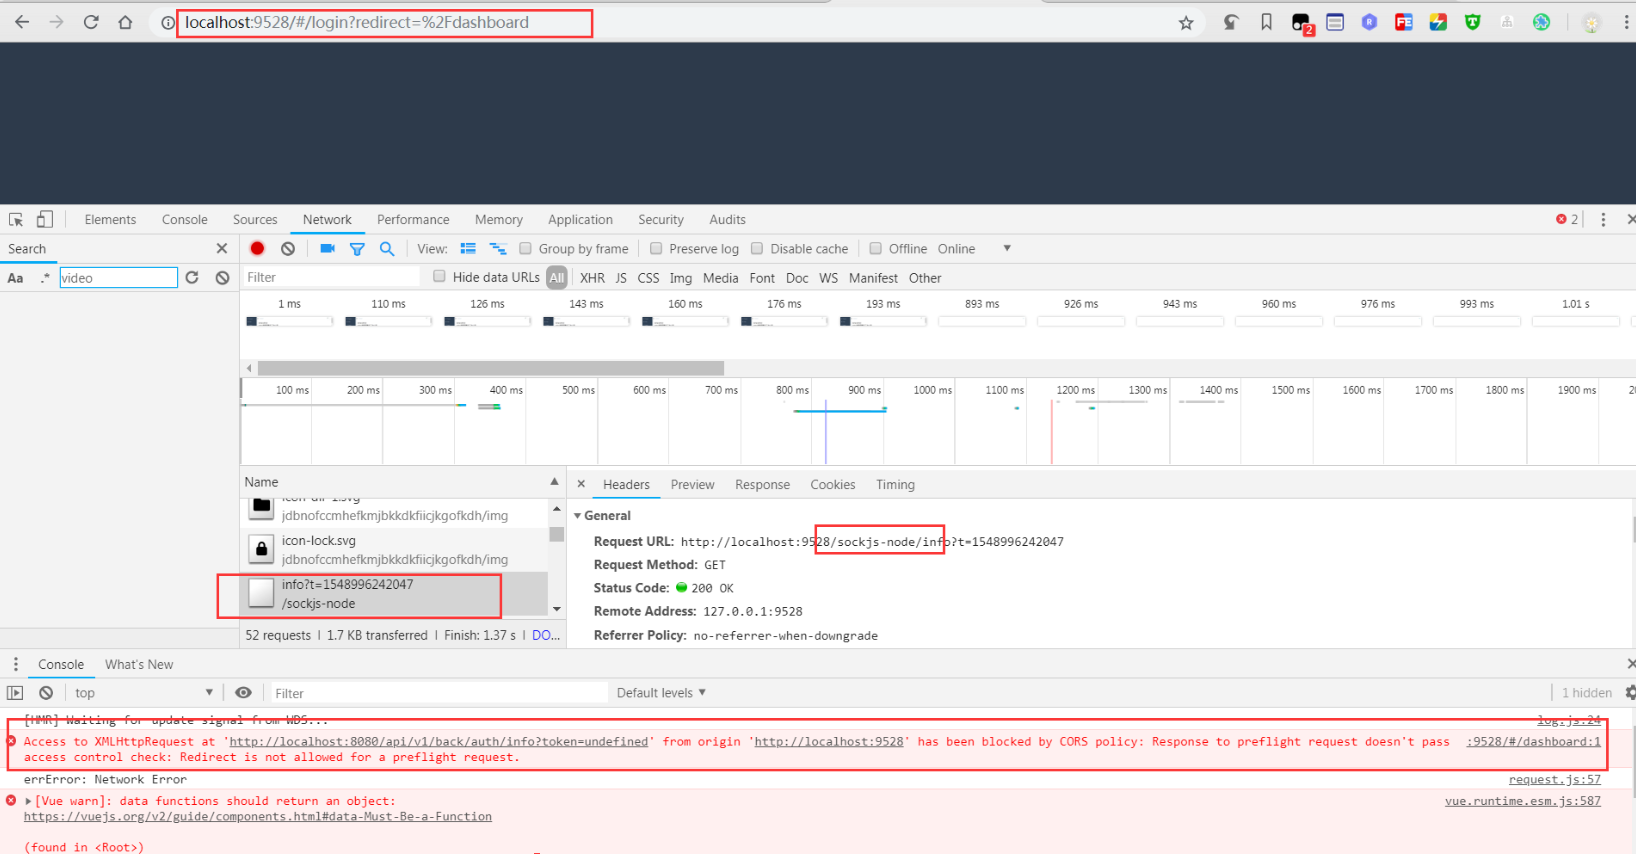Click the network search magnifier icon

387,248
